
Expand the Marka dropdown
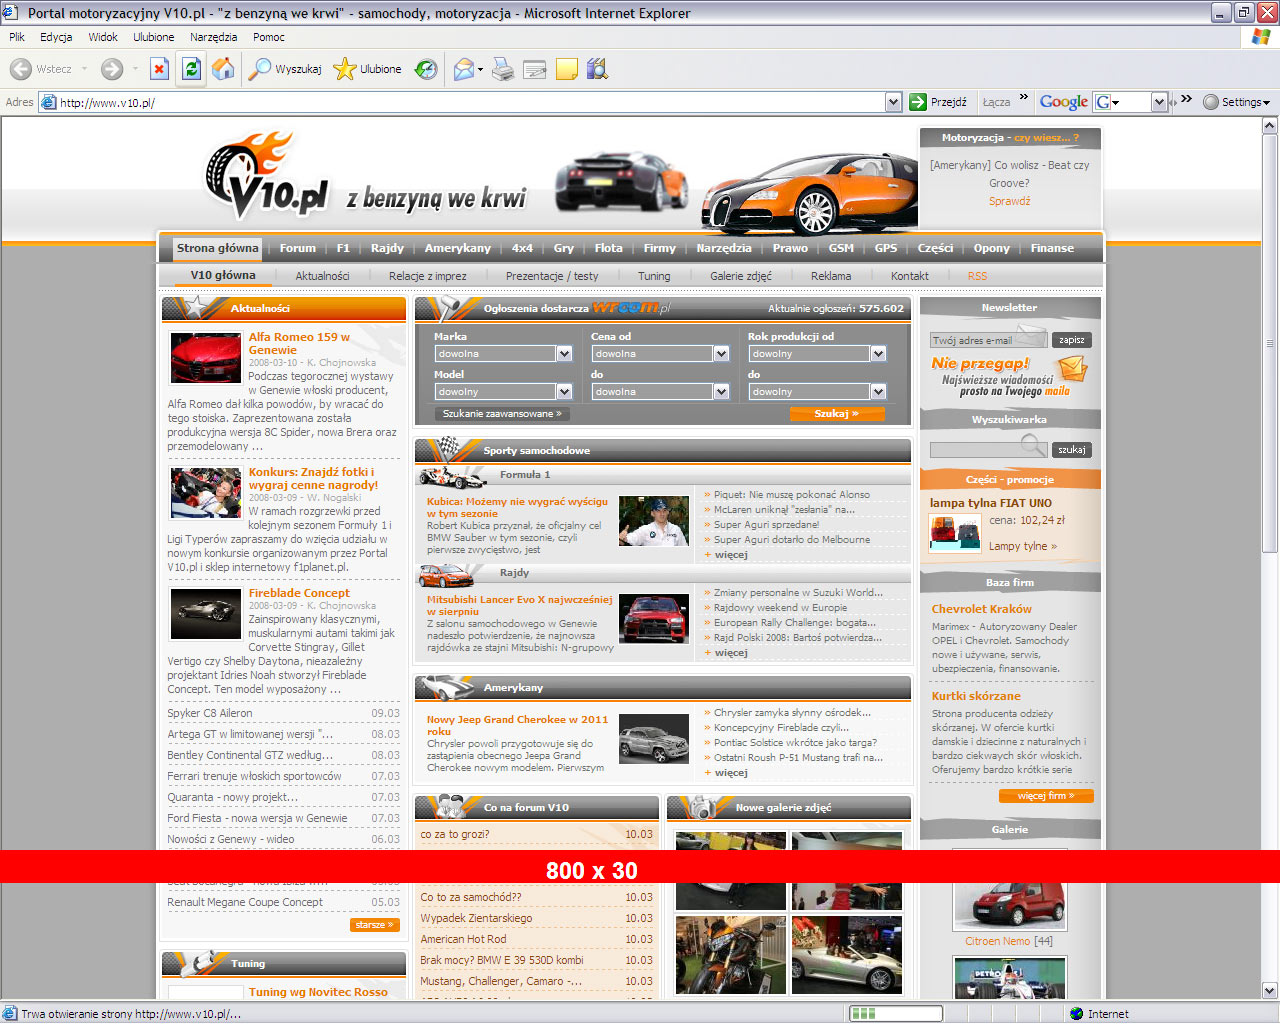click(564, 354)
